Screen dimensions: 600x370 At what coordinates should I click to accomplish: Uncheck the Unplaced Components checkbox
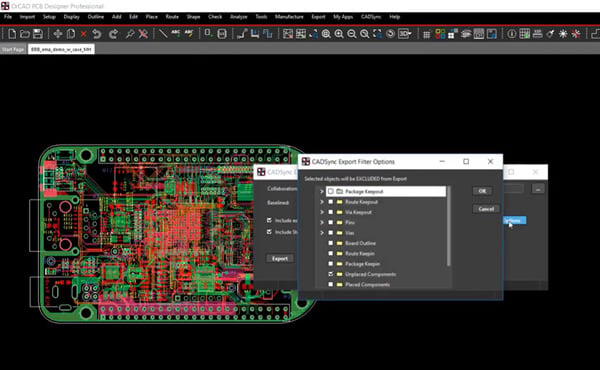331,274
